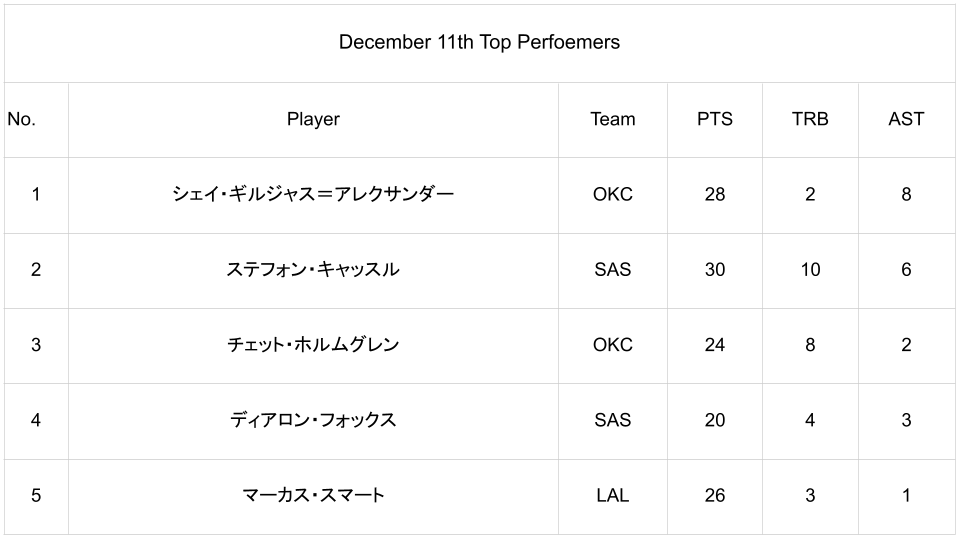Select the PTS value 30

(x=714, y=269)
